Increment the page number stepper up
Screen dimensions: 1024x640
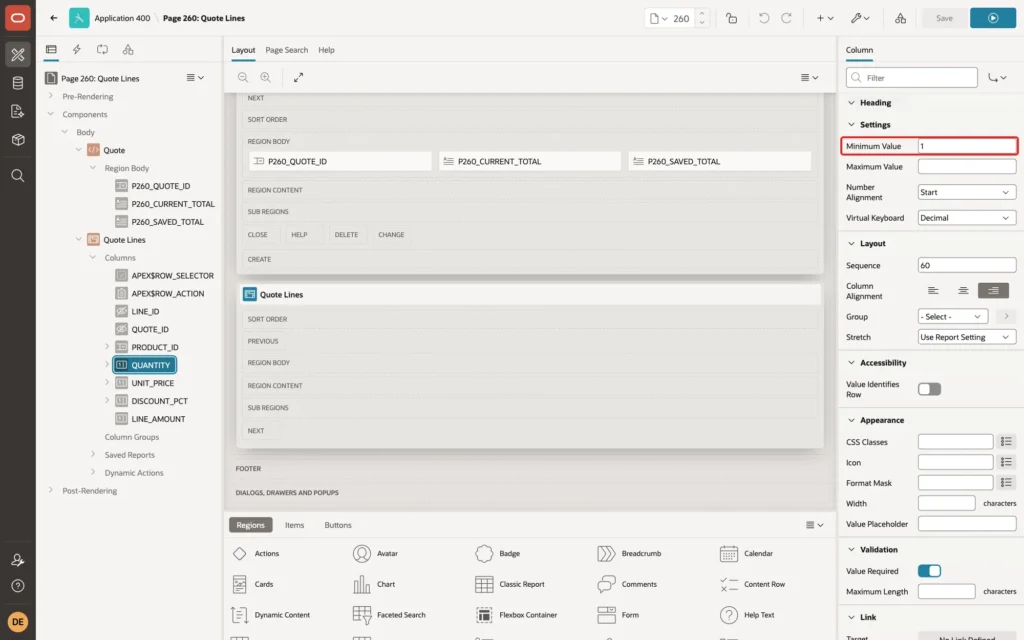(x=702, y=13)
